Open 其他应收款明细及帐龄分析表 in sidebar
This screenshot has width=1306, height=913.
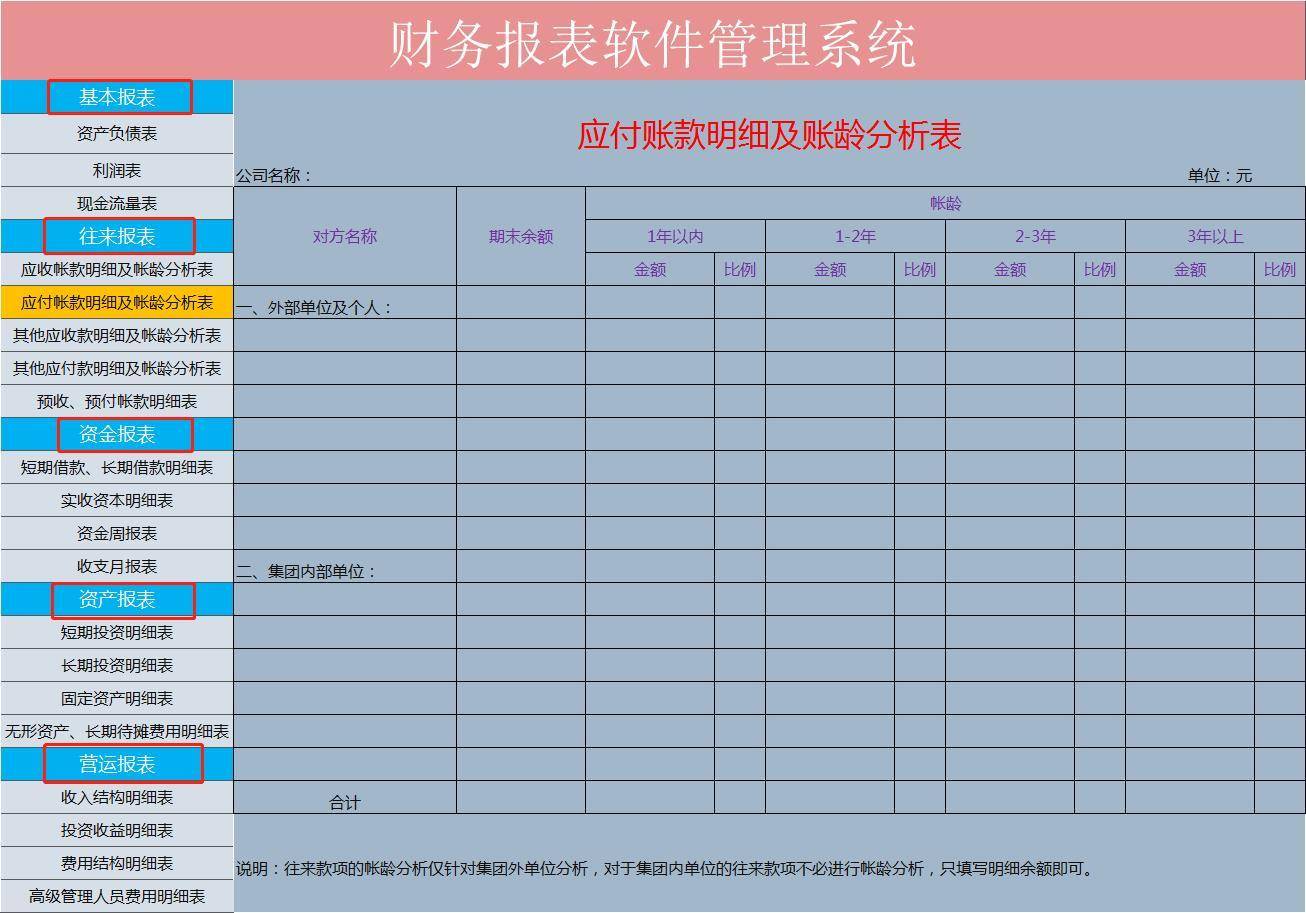point(117,335)
